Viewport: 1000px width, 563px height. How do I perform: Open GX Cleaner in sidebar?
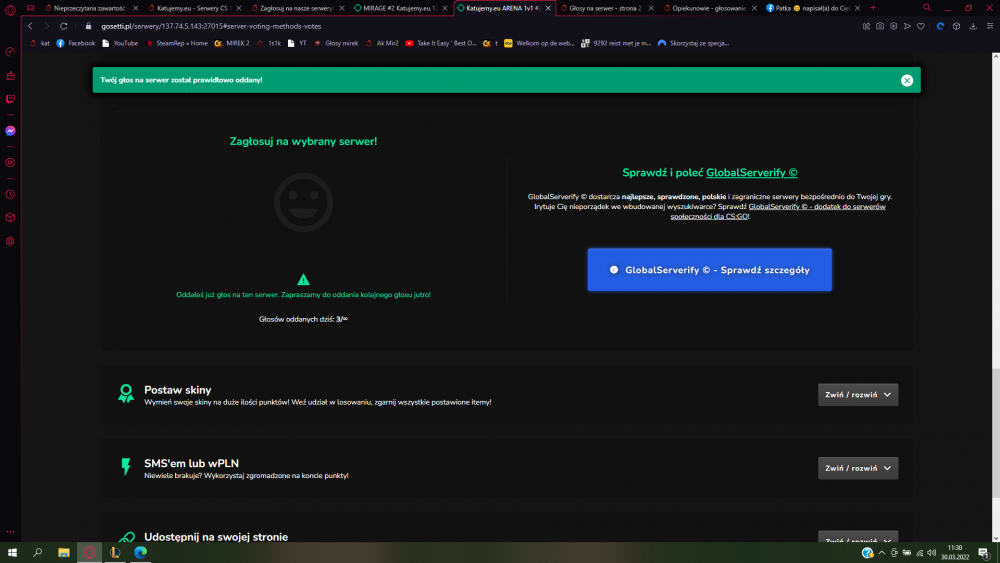coord(10,76)
